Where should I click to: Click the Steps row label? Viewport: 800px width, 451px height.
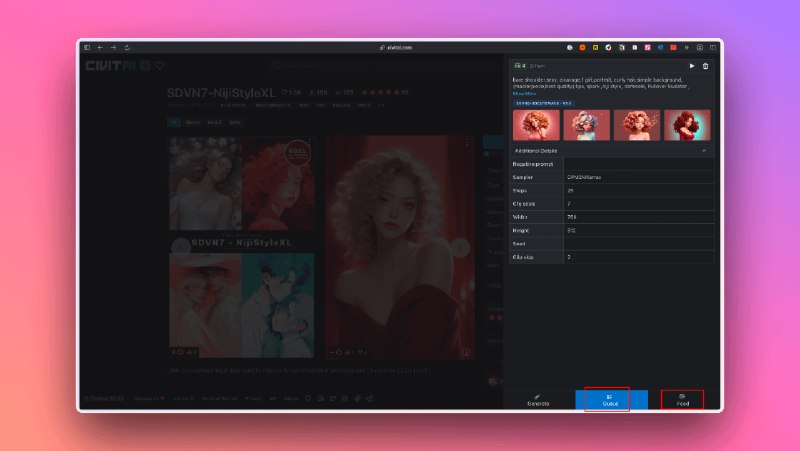tap(519, 191)
